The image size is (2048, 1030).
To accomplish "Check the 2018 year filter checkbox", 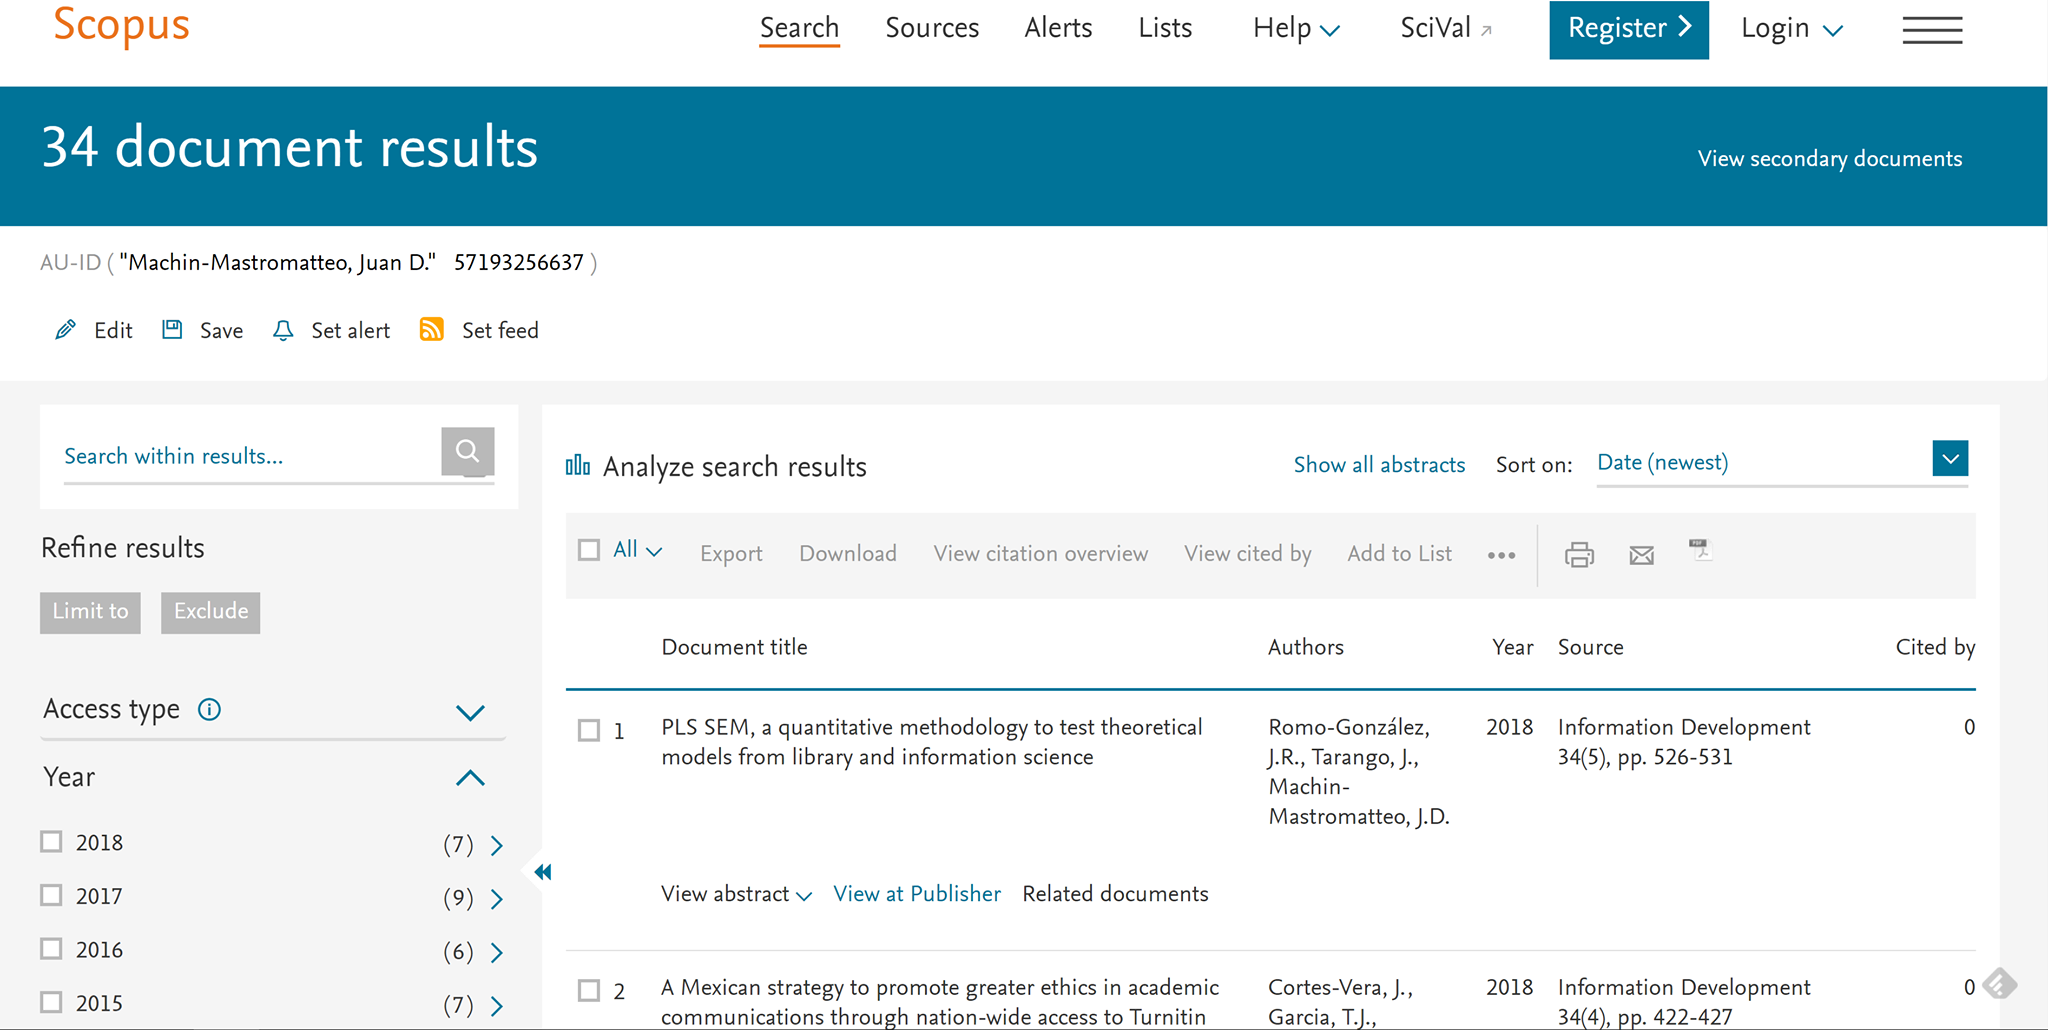I will (x=51, y=842).
